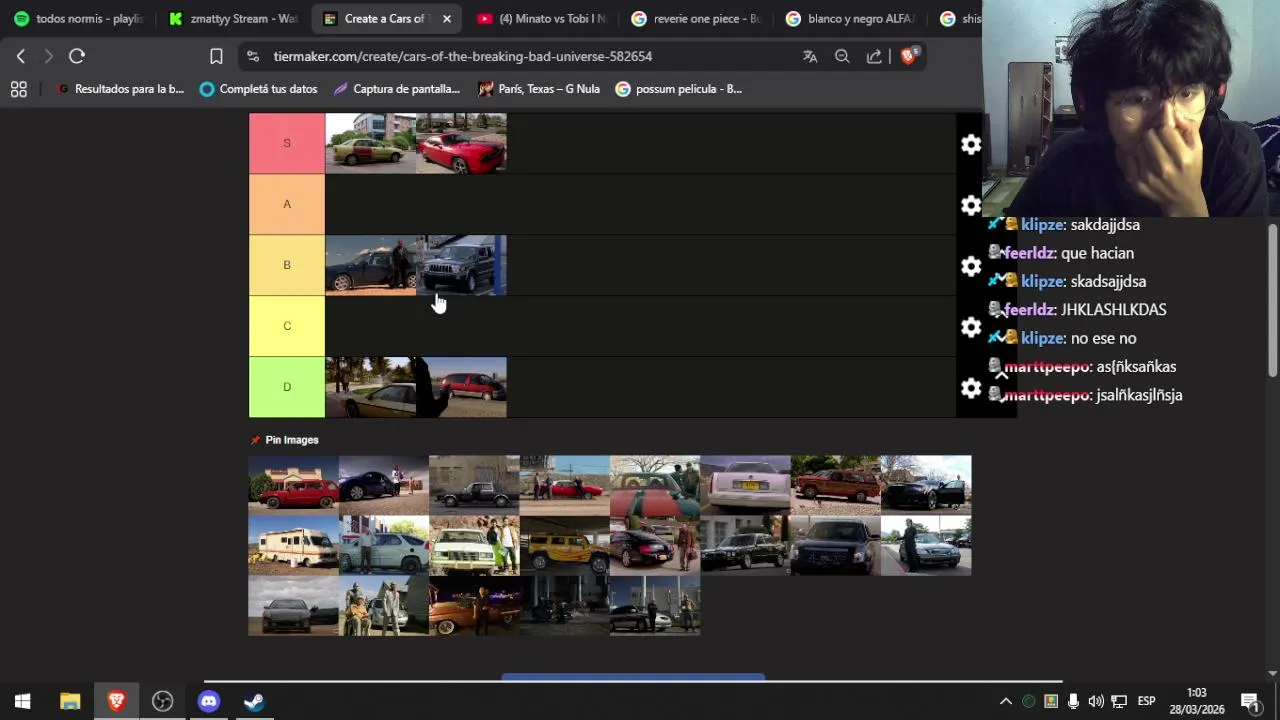
Task: Click the Brave browser taskbar icon
Action: pos(116,701)
